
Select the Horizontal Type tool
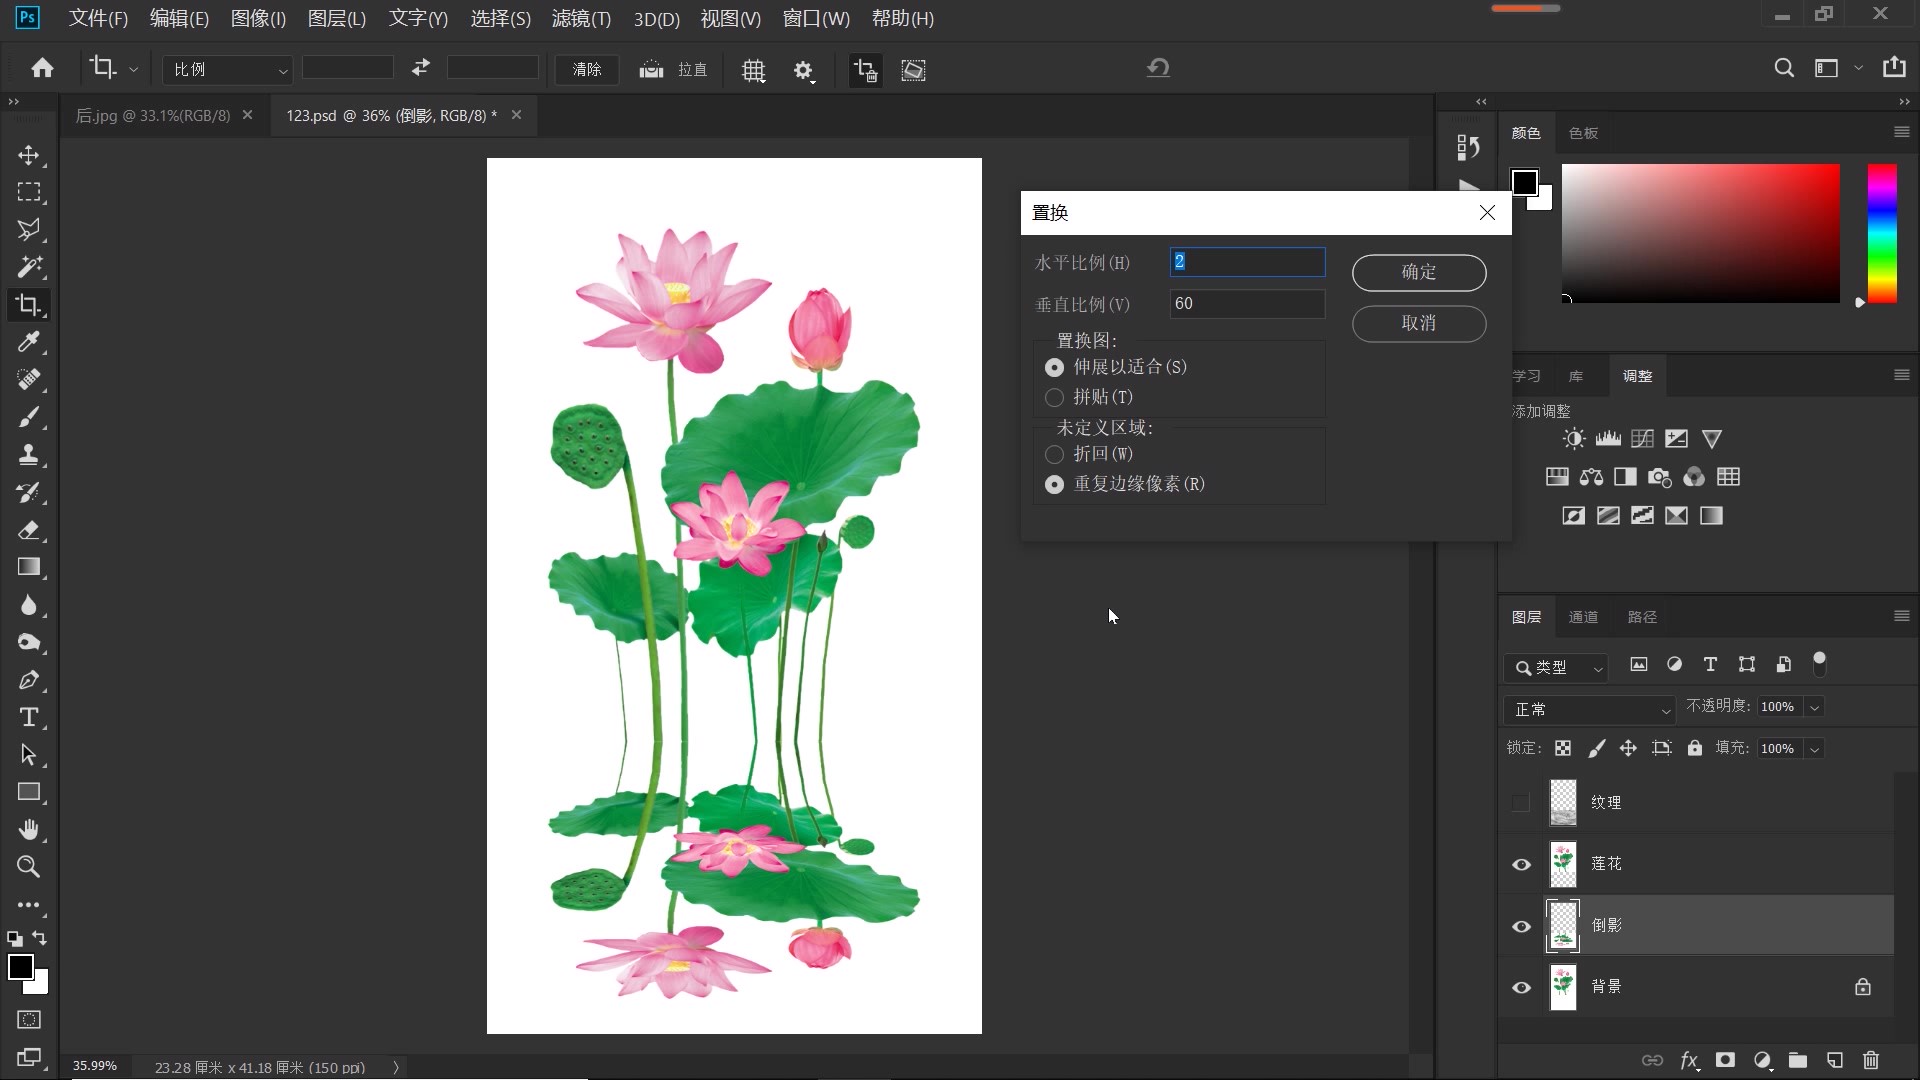28,717
